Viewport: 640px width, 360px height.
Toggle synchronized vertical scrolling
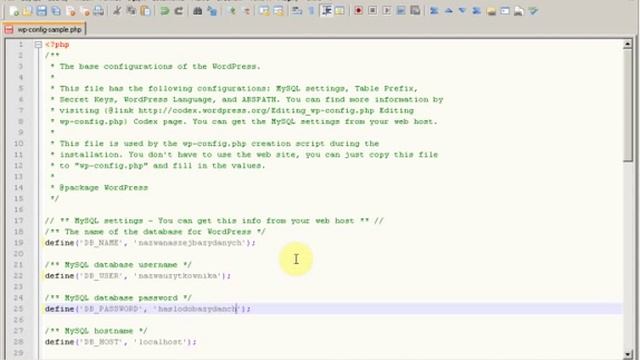click(x=264, y=11)
